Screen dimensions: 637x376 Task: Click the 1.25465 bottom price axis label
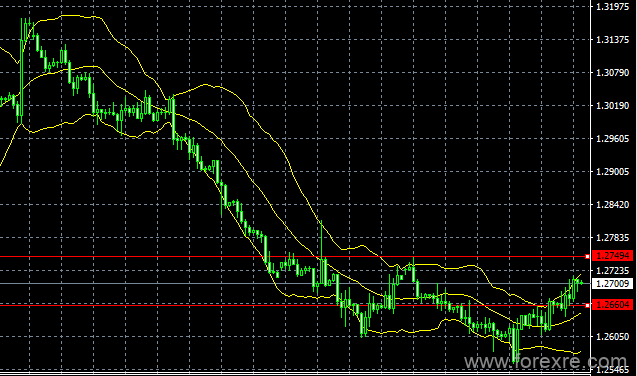coord(612,370)
